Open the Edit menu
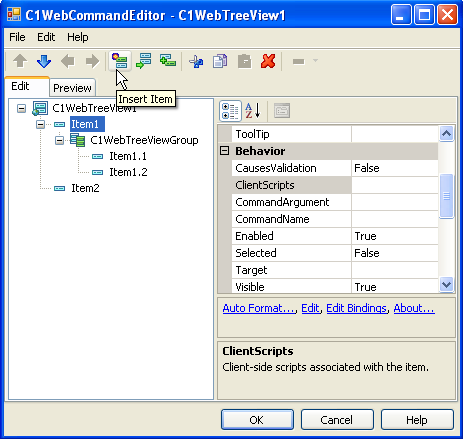This screenshot has width=463, height=439. [46, 37]
